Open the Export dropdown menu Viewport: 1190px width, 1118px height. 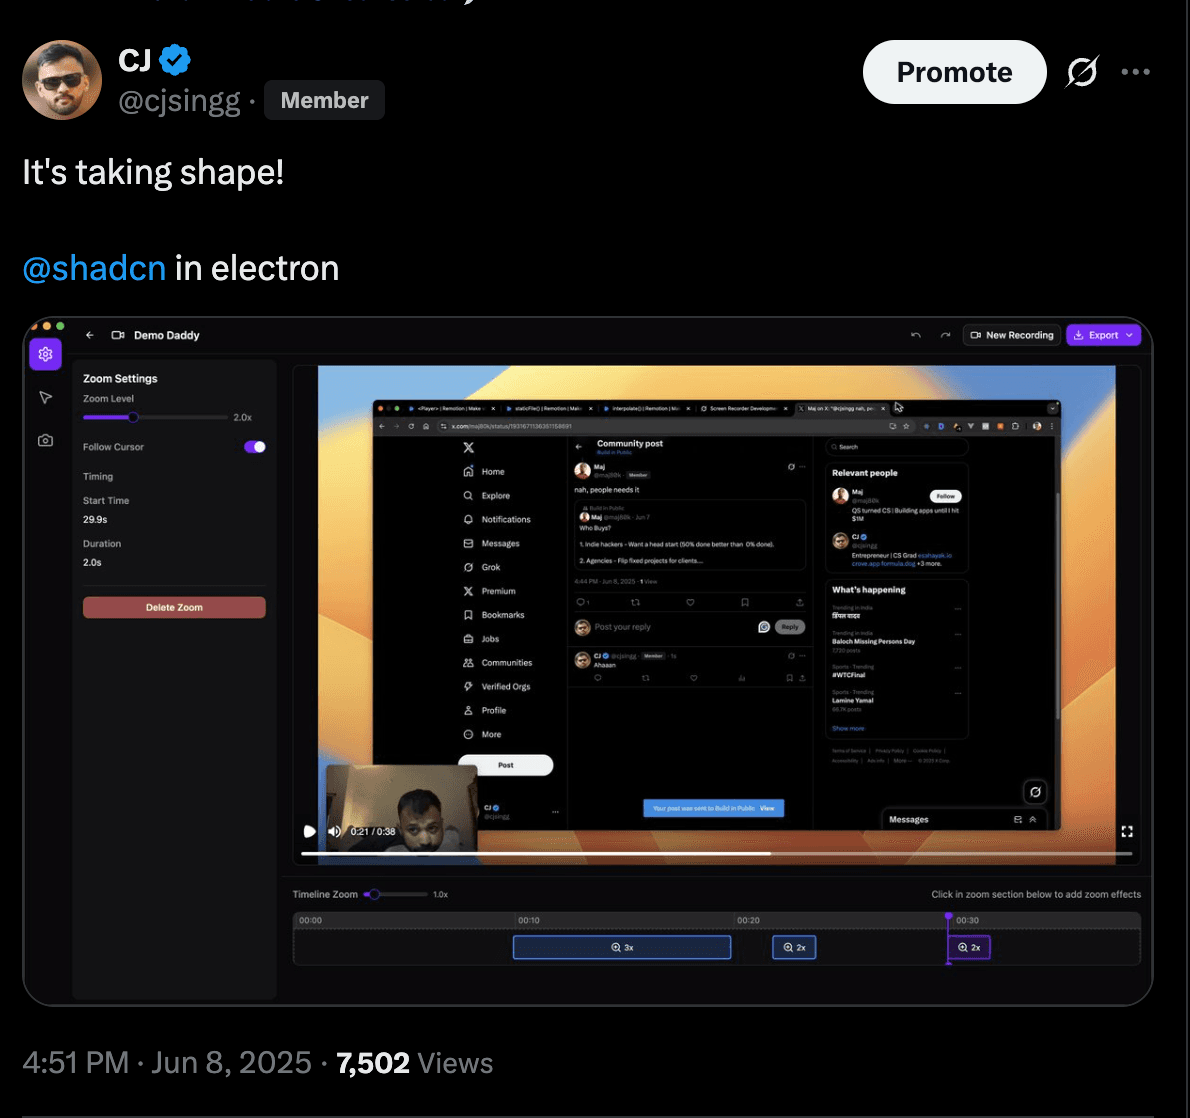pyautogui.click(x=1103, y=335)
